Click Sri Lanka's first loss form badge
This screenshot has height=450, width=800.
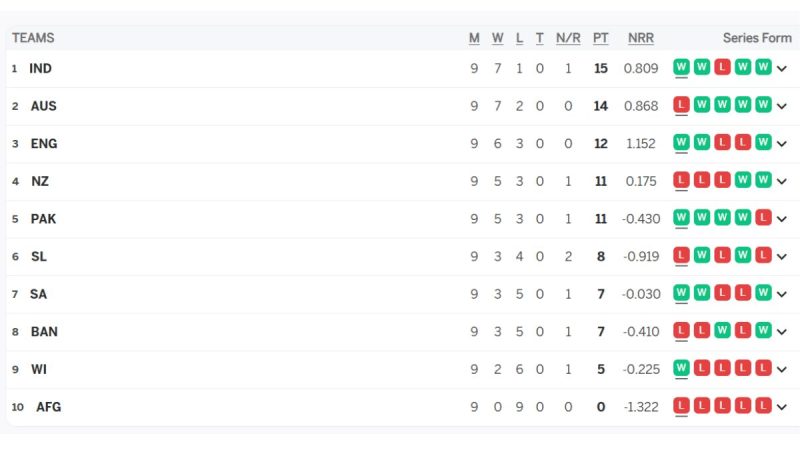click(x=681, y=256)
